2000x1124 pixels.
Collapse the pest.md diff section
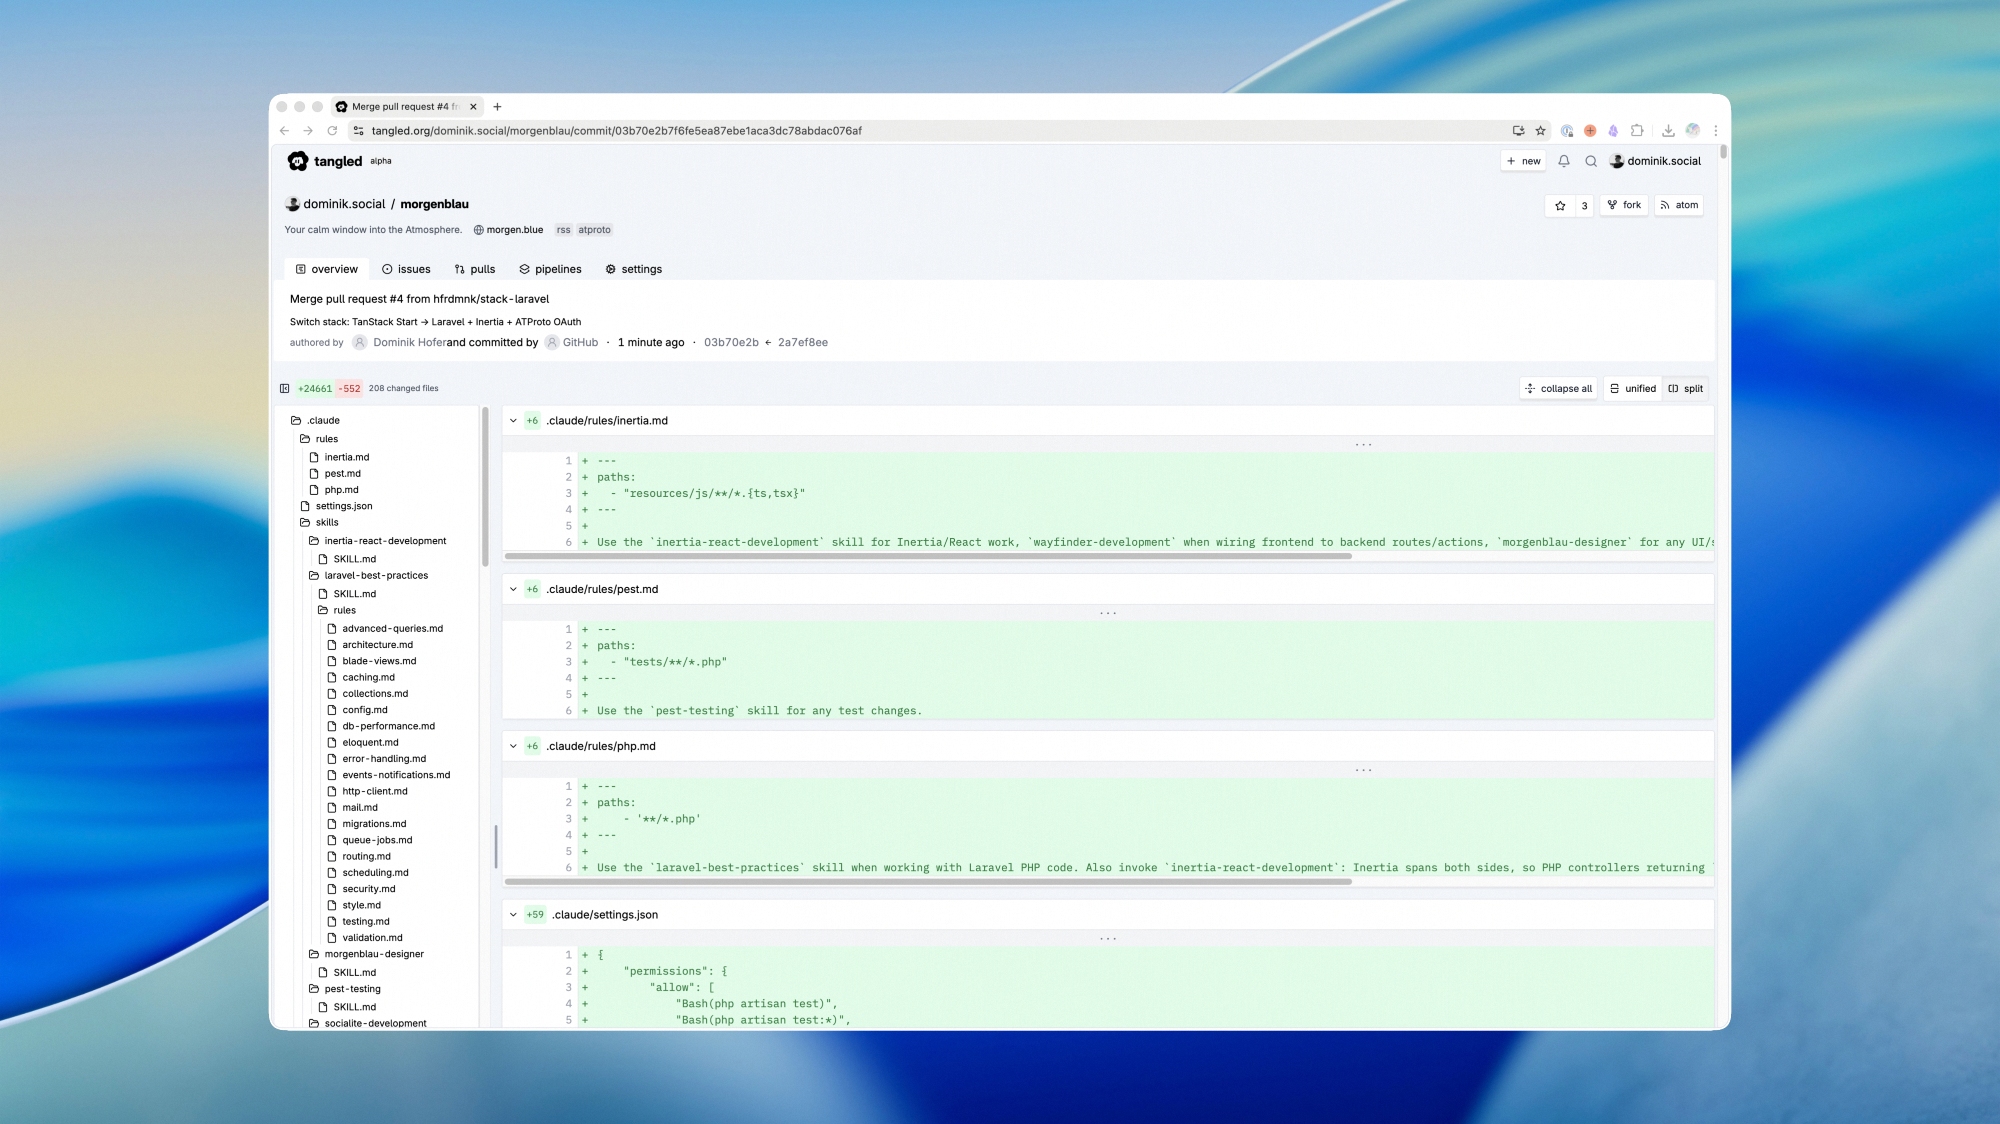(514, 590)
